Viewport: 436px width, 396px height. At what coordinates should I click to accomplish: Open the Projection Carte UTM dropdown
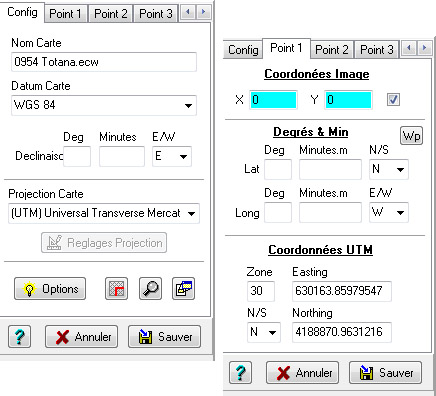tap(104, 213)
